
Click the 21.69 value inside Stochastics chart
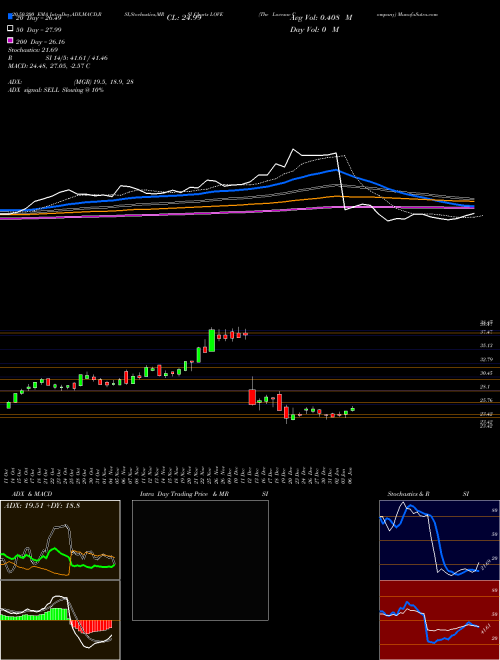484,565
